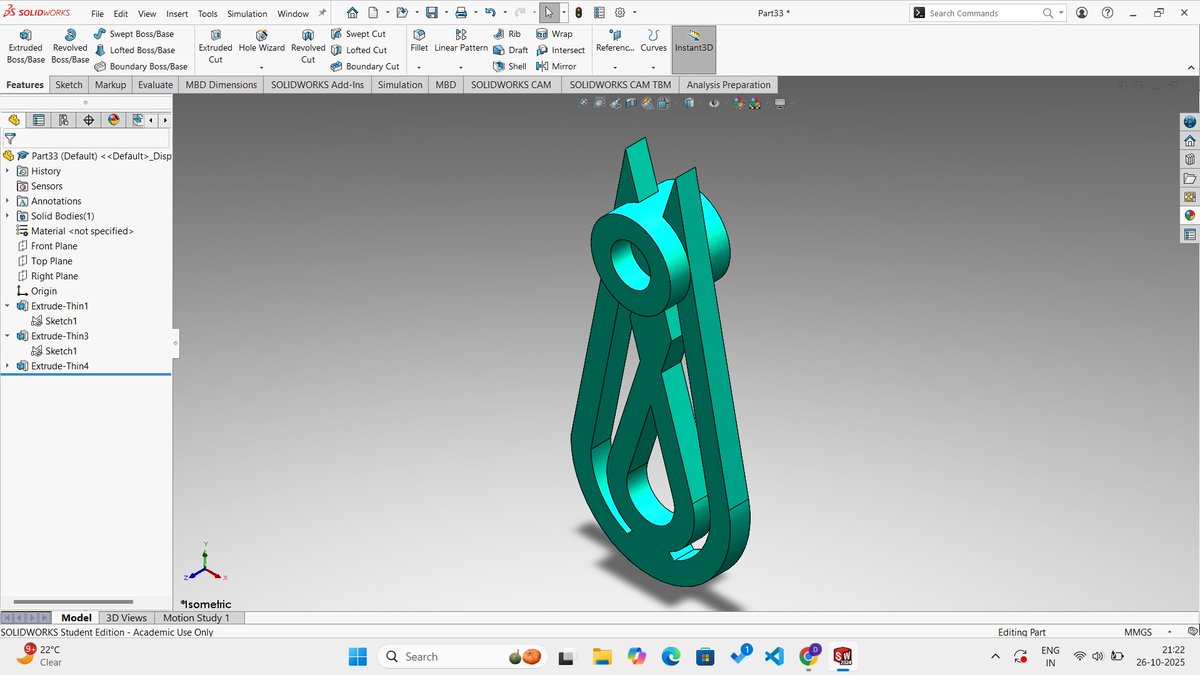The image size is (1200, 675).
Task: Select the Extruded Cut tool
Action: pyautogui.click(x=215, y=47)
